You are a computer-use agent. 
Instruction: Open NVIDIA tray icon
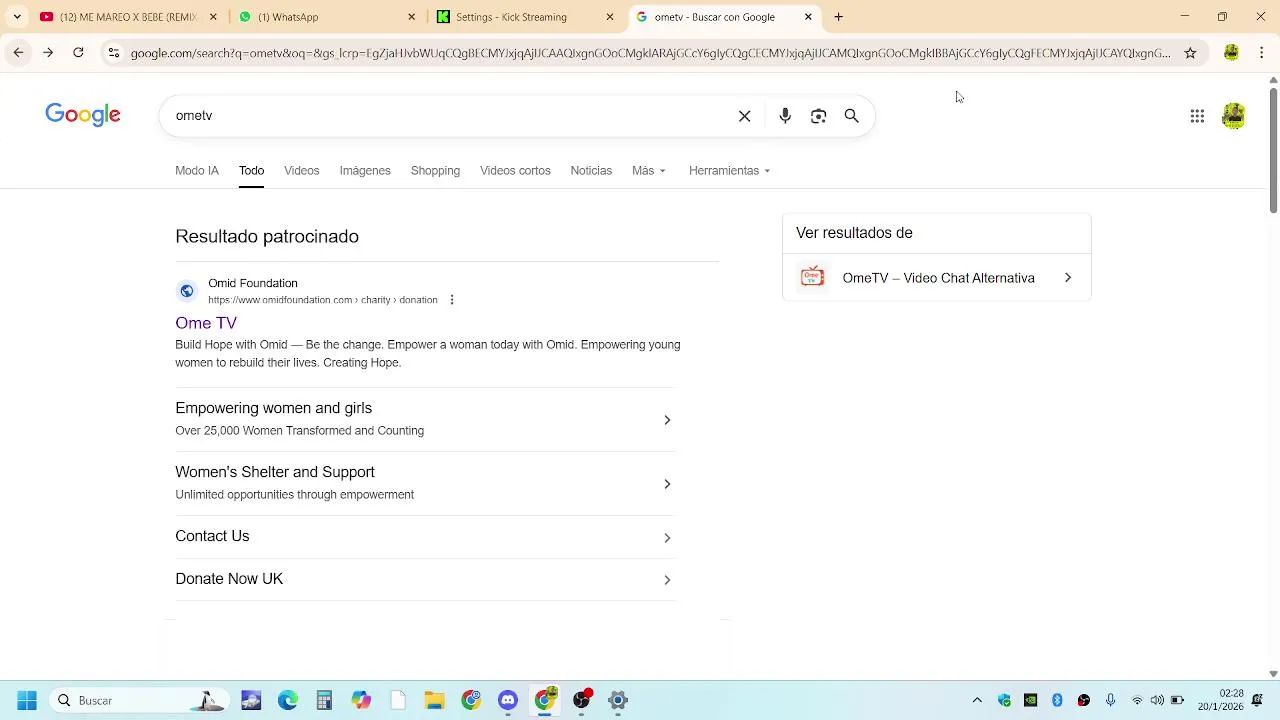[x=1030, y=700]
